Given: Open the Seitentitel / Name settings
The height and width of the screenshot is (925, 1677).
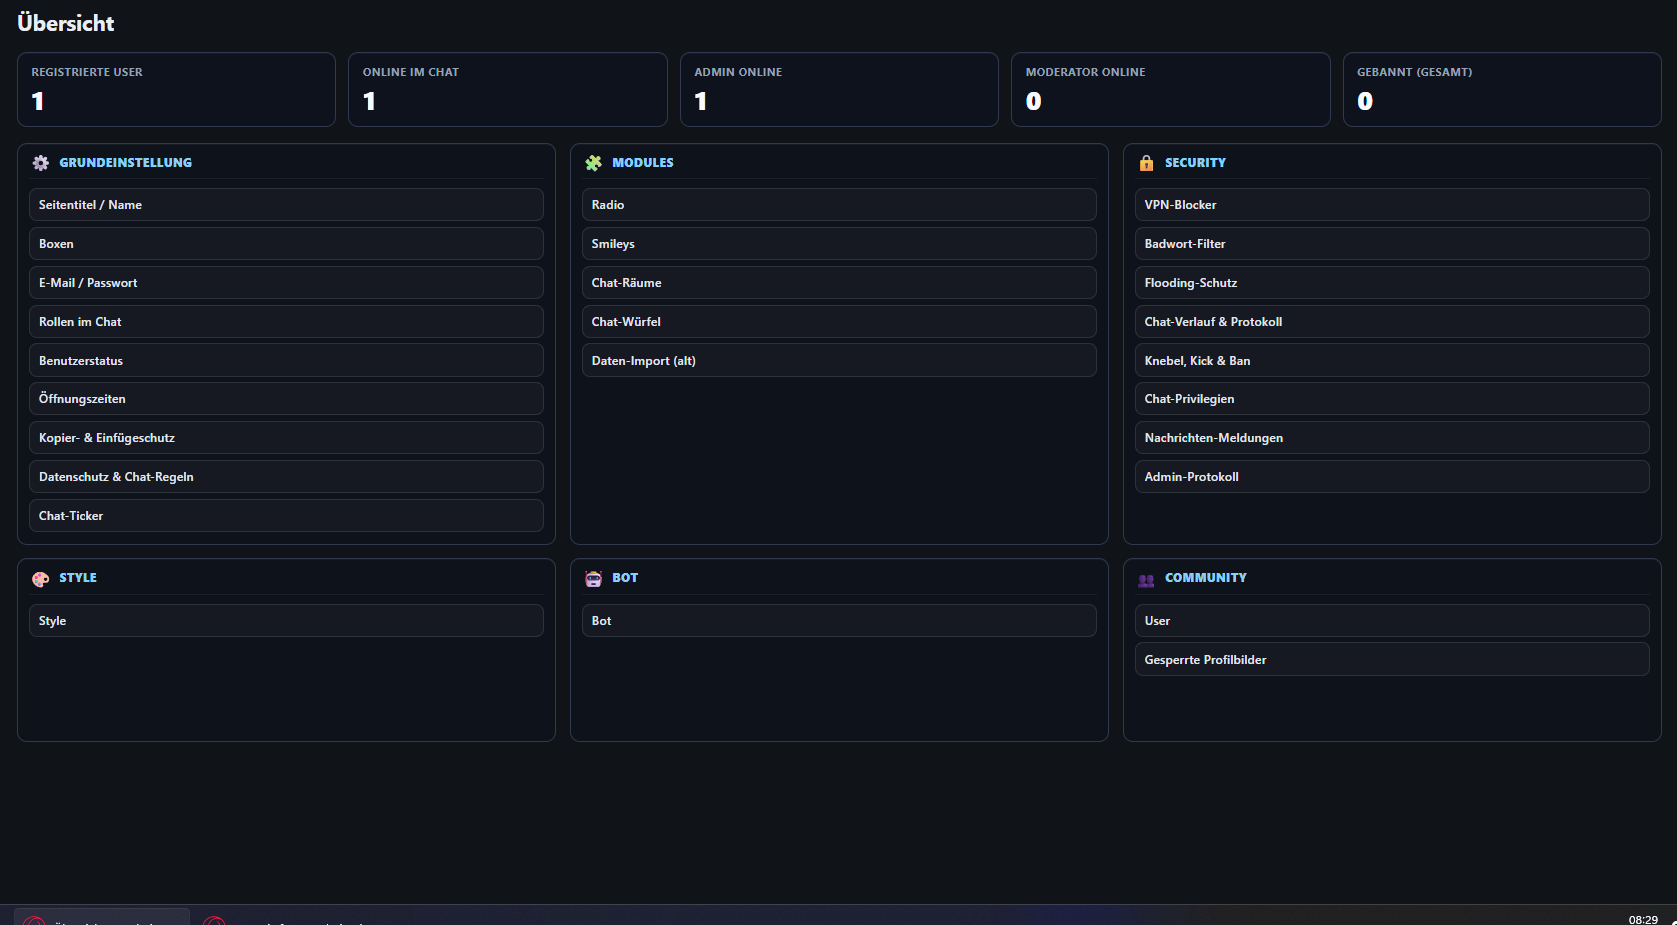Looking at the screenshot, I should point(286,205).
